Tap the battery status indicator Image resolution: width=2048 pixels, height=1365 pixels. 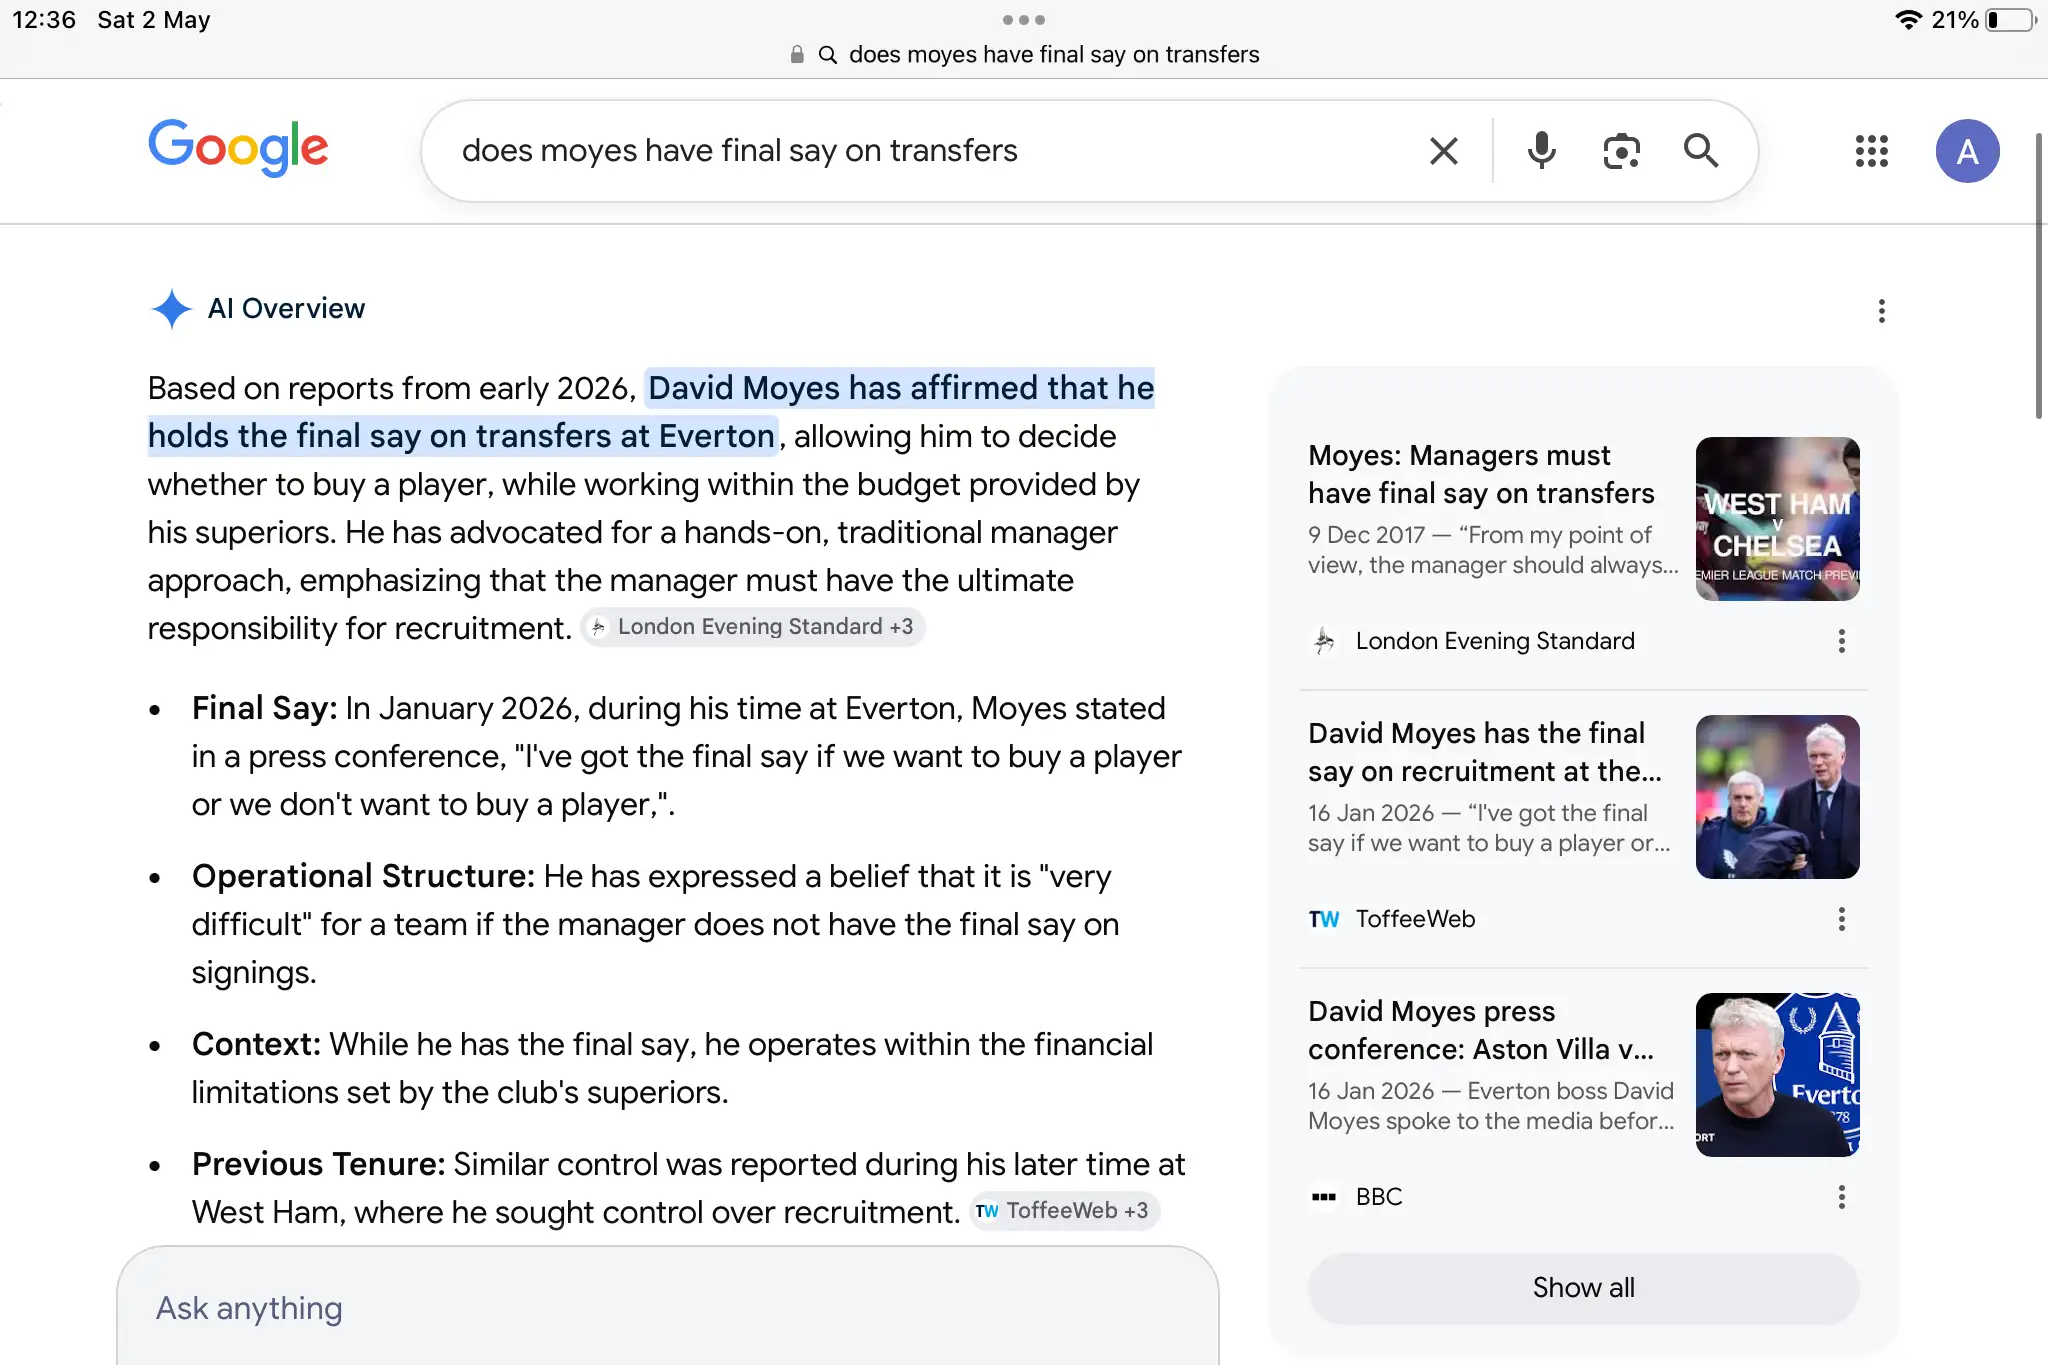2010,20
